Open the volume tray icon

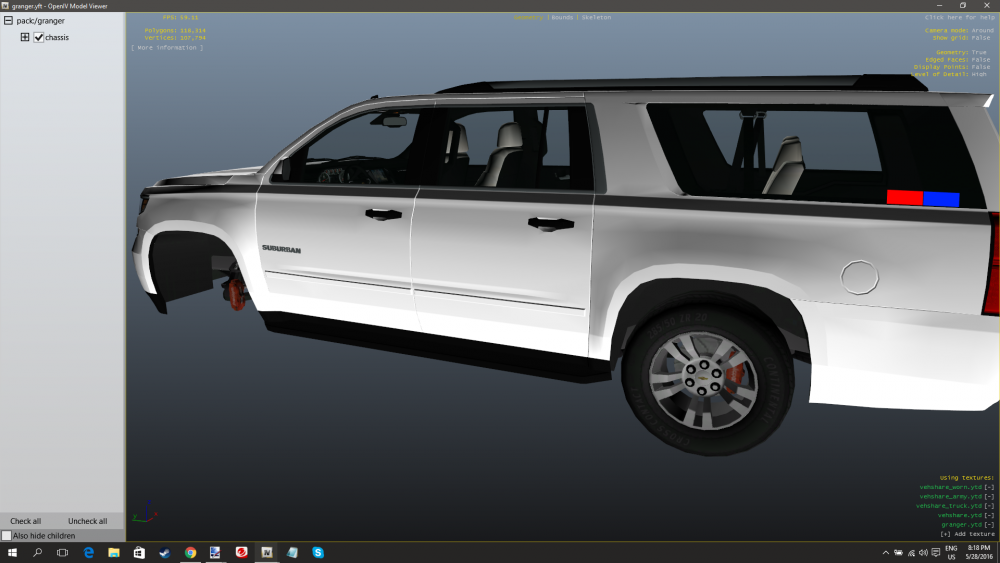pyautogui.click(x=923, y=553)
